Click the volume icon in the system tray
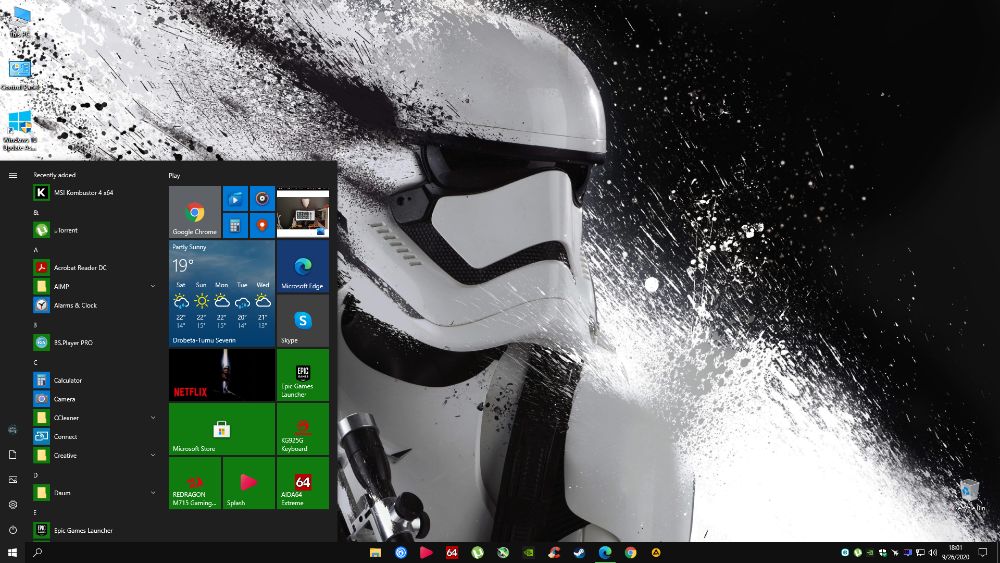The width and height of the screenshot is (1000, 563). (x=934, y=552)
